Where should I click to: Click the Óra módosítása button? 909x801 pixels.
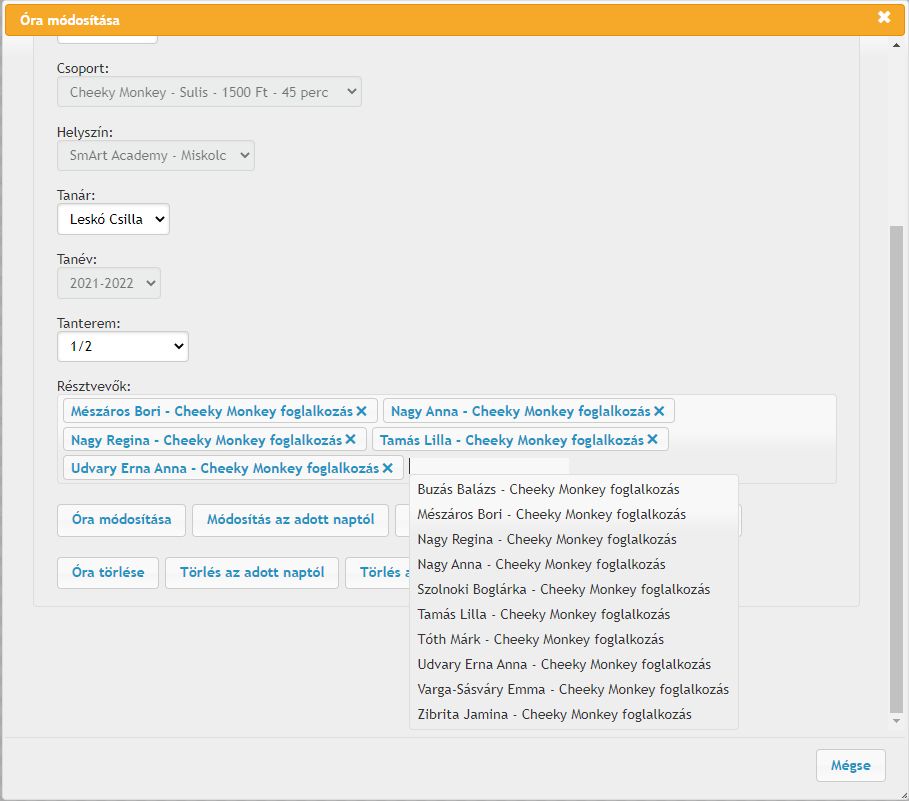122,520
